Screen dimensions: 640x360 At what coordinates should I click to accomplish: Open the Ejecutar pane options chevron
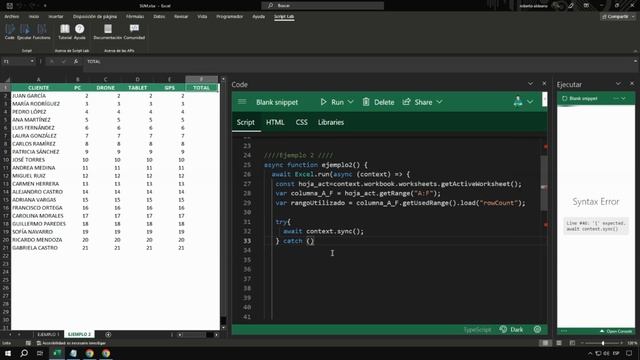click(618, 84)
